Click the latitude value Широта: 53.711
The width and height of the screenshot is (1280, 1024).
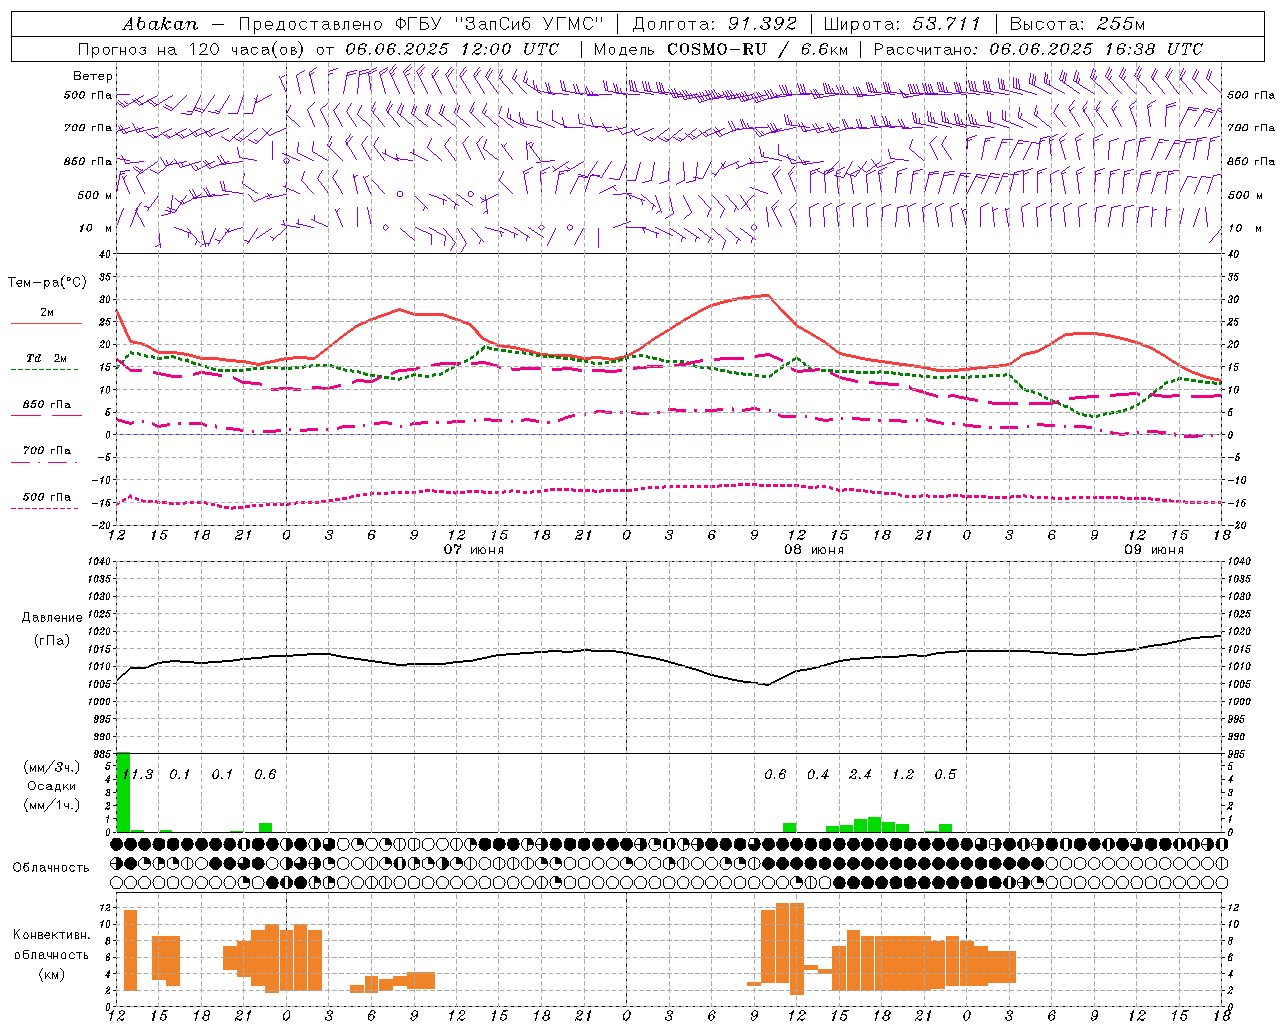pos(902,24)
